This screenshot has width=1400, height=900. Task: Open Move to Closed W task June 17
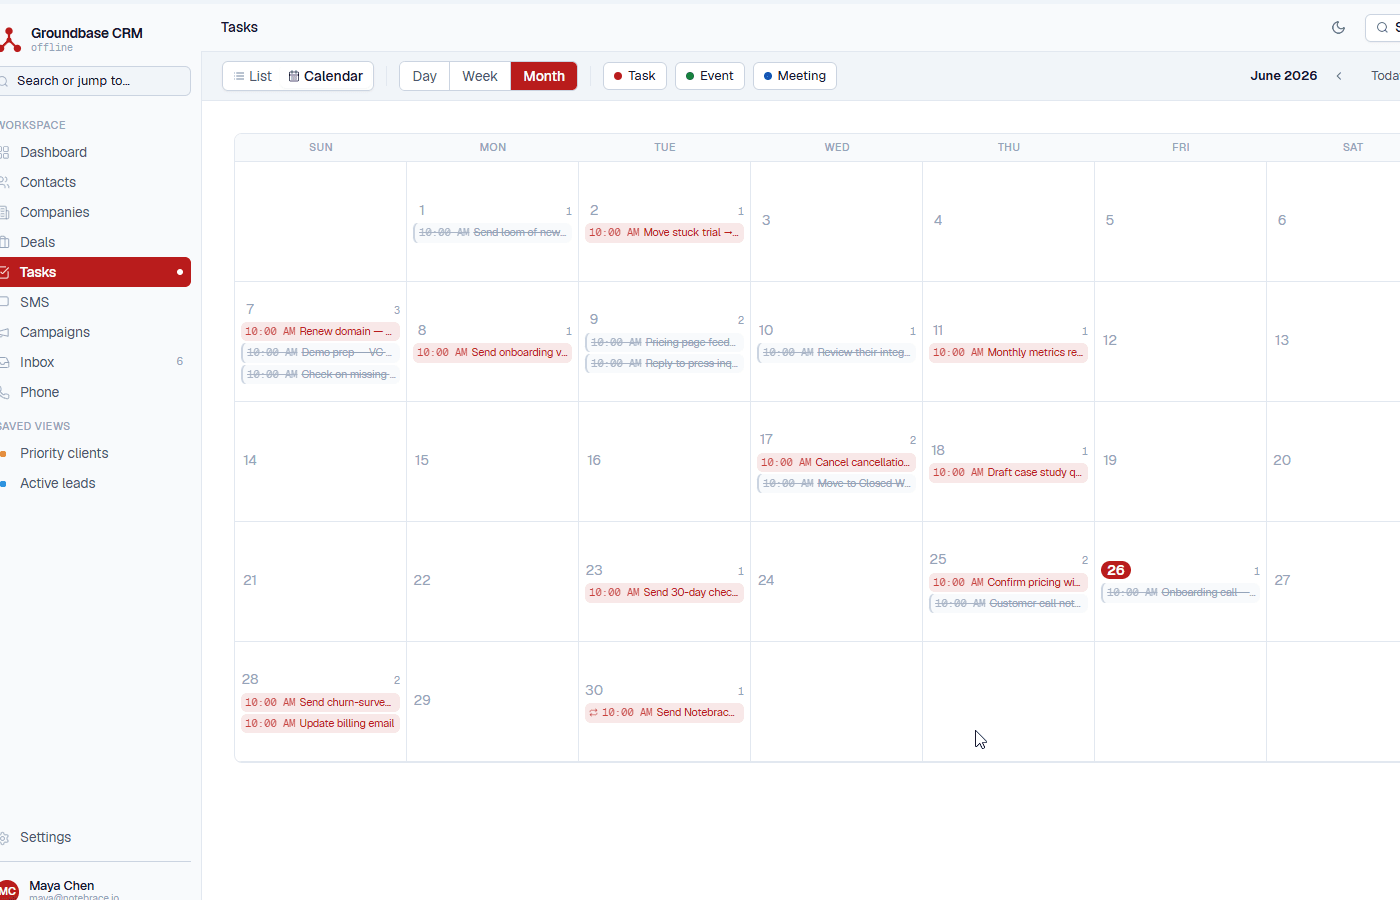point(836,483)
